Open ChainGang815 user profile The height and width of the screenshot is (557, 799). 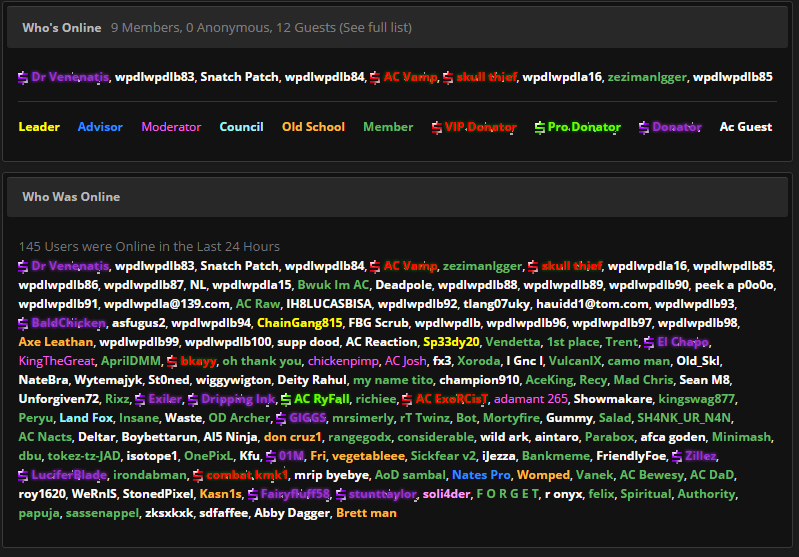(300, 323)
